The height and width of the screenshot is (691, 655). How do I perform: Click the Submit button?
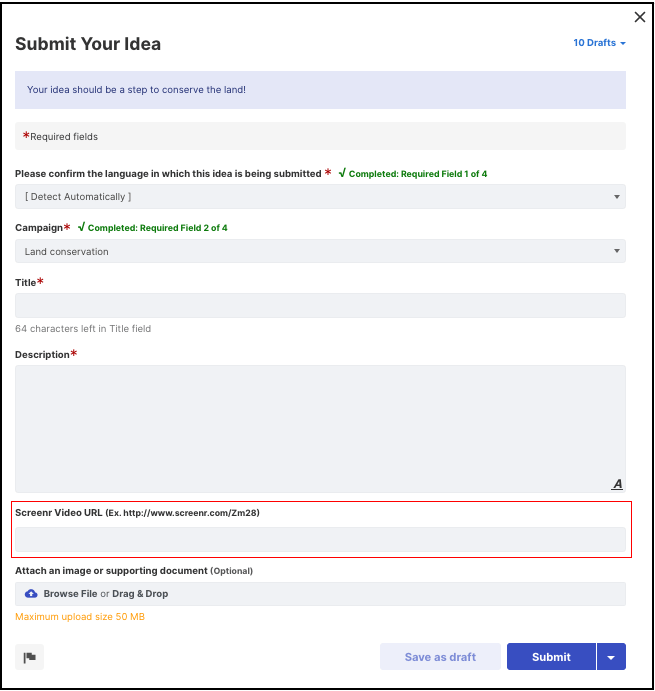tap(551, 657)
